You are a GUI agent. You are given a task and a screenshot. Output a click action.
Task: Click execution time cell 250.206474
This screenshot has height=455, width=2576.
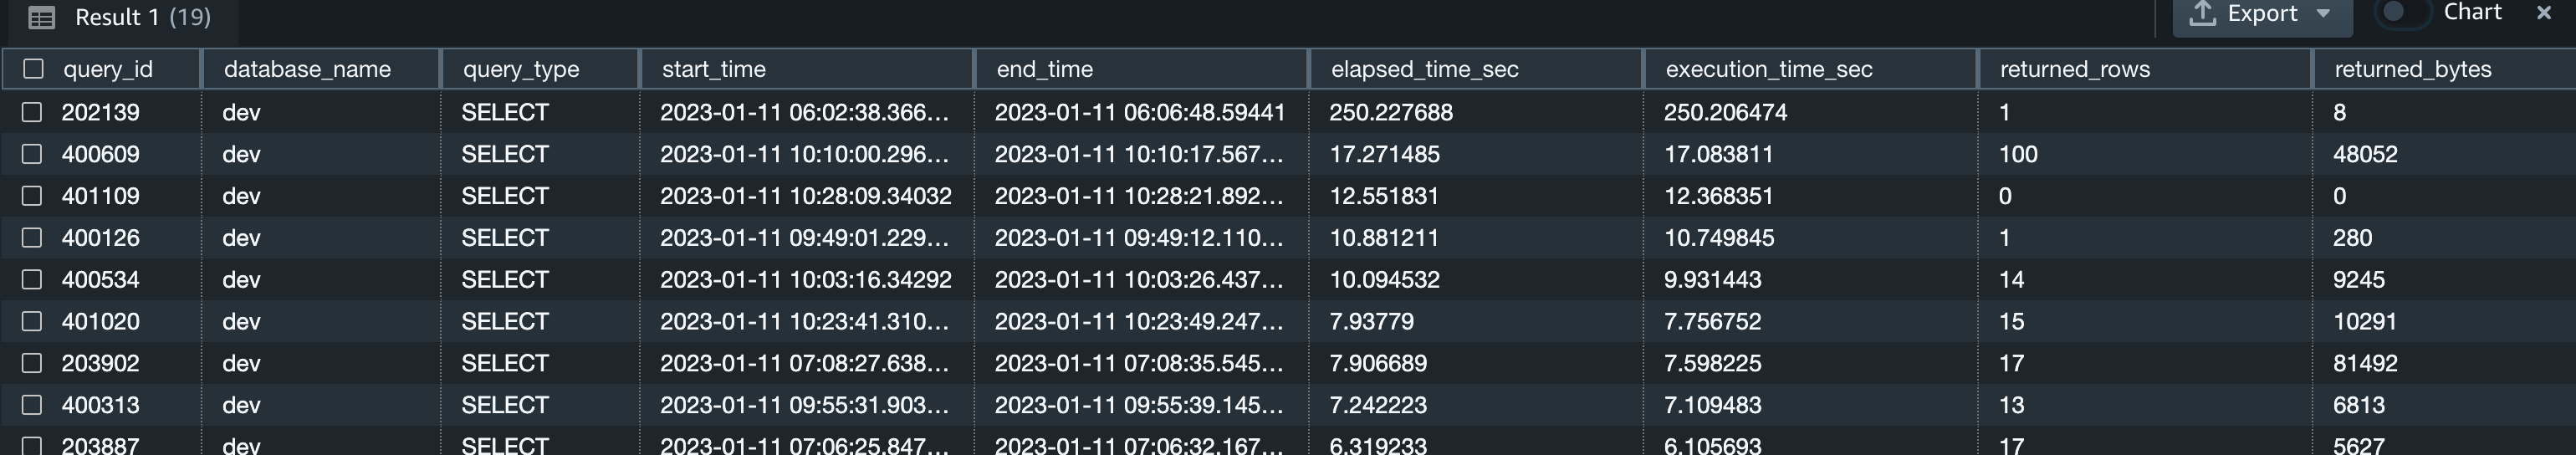point(1725,112)
